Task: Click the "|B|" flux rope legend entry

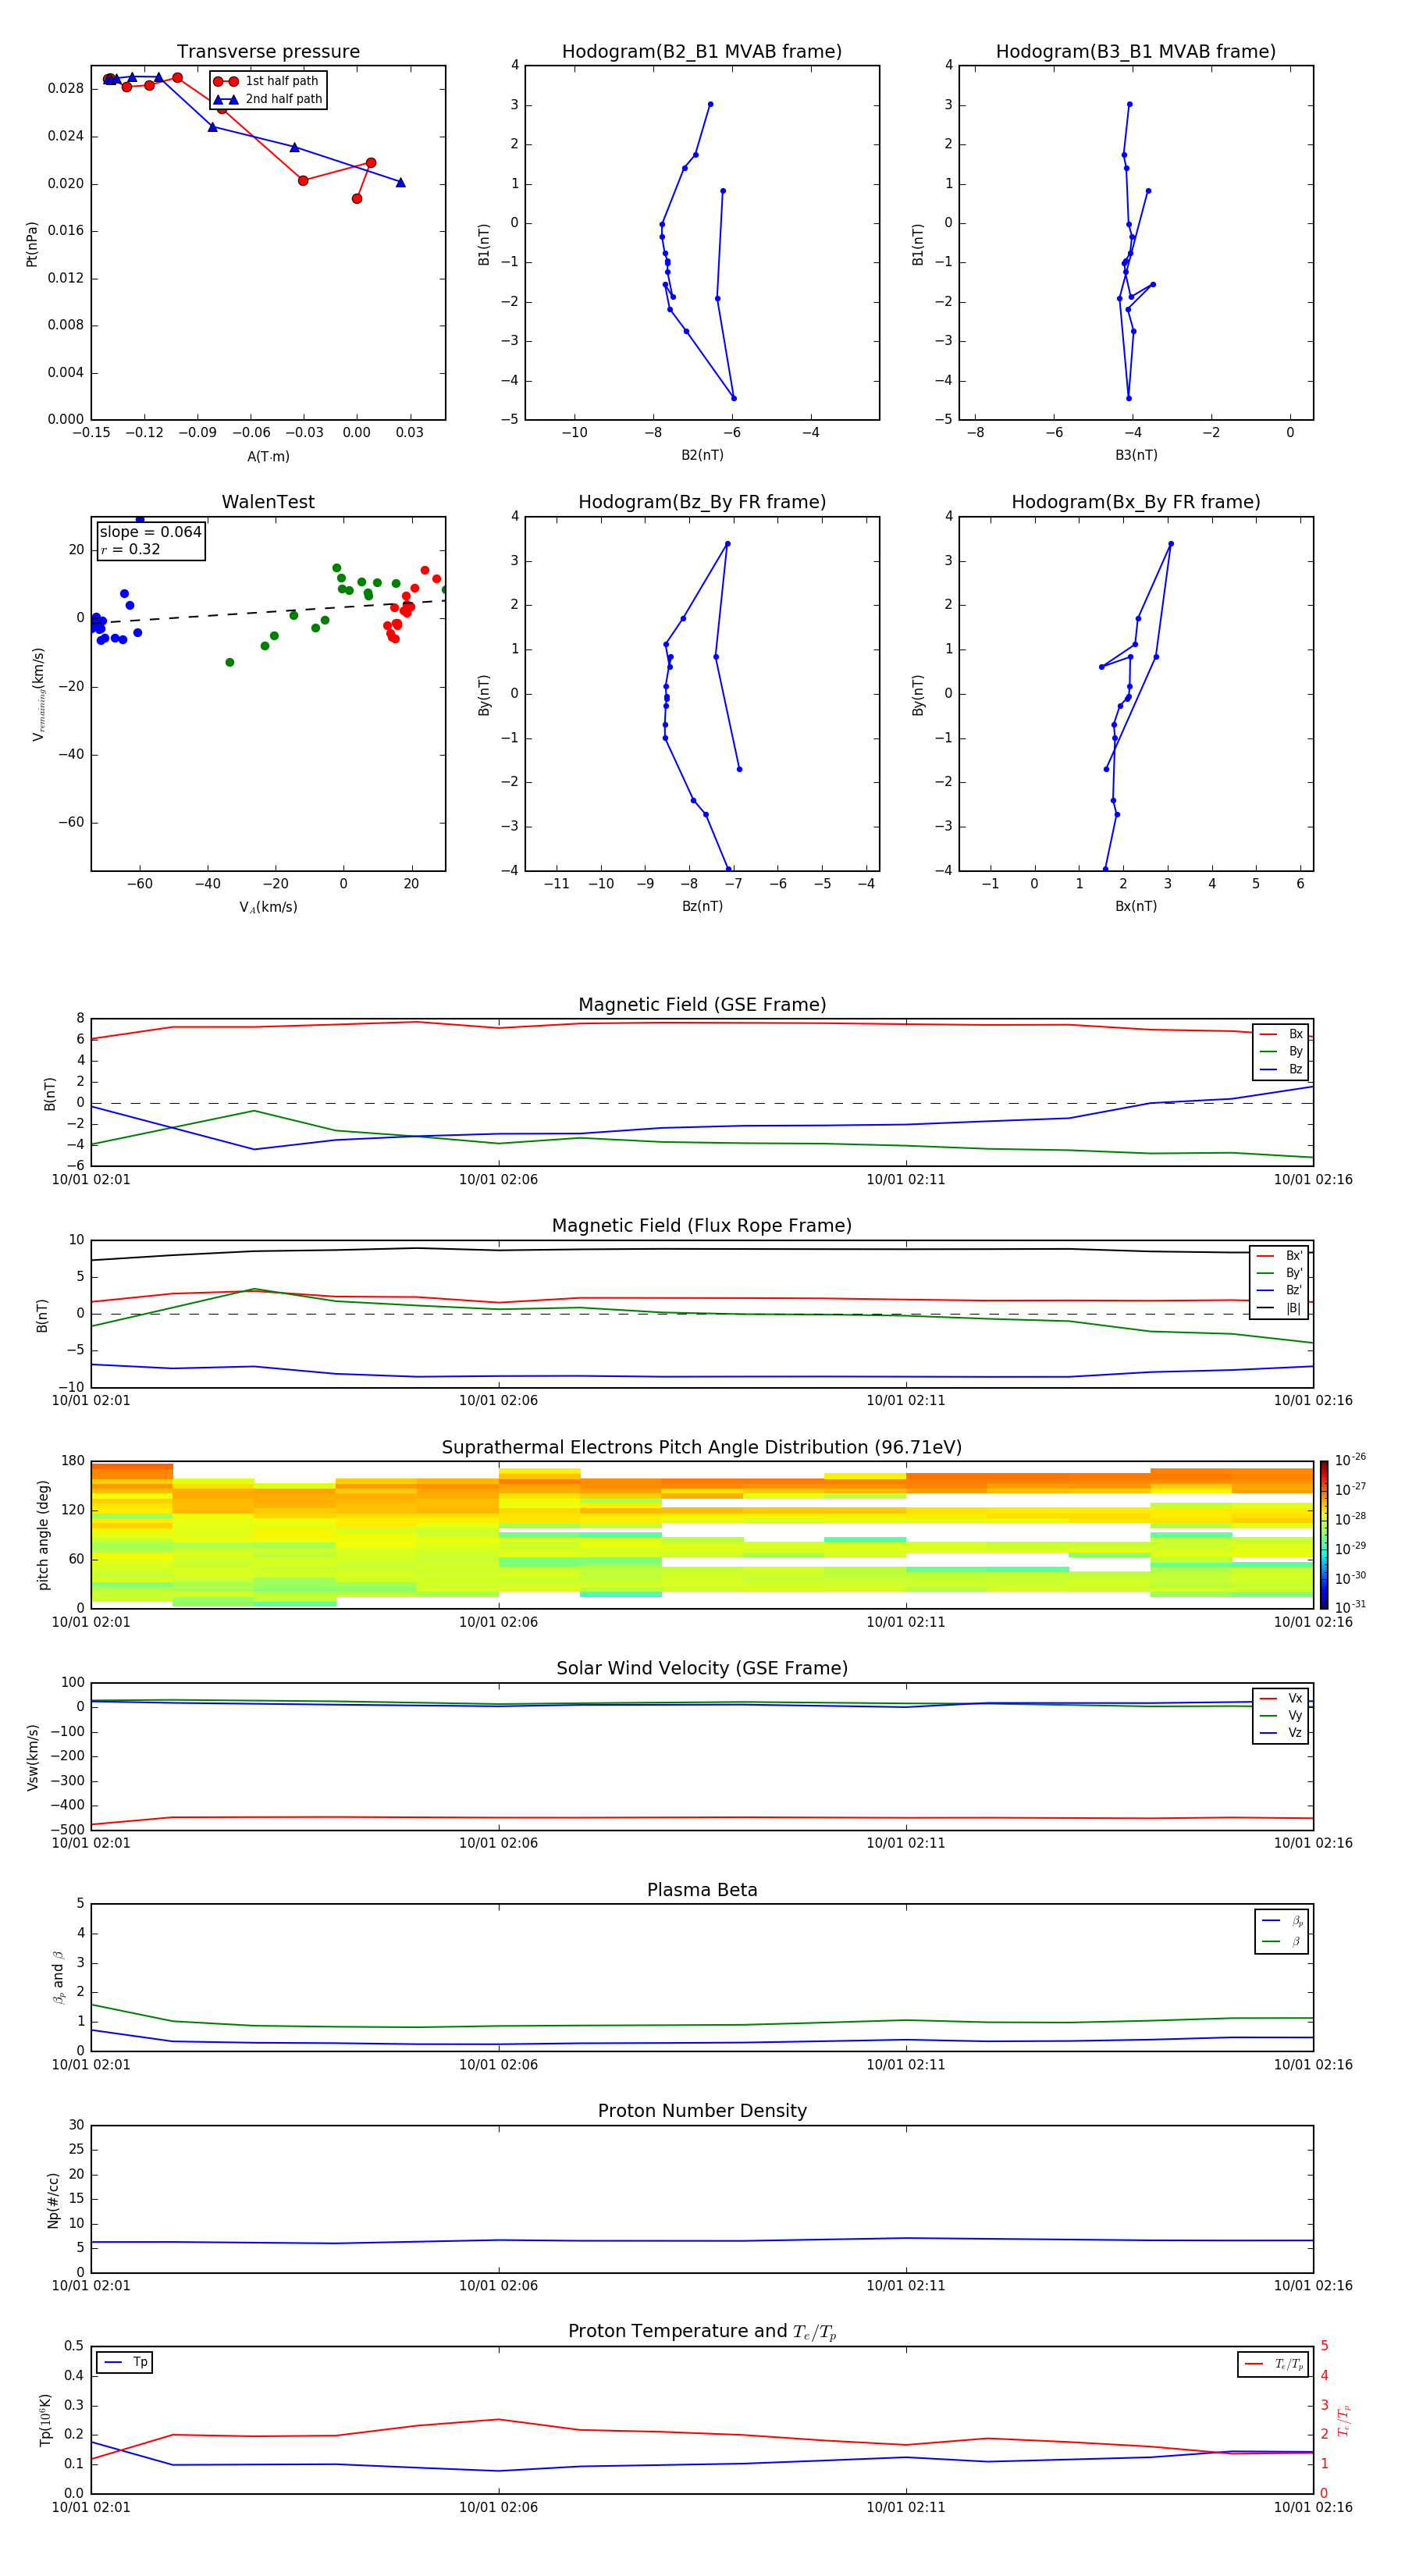Action: [x=1279, y=1308]
